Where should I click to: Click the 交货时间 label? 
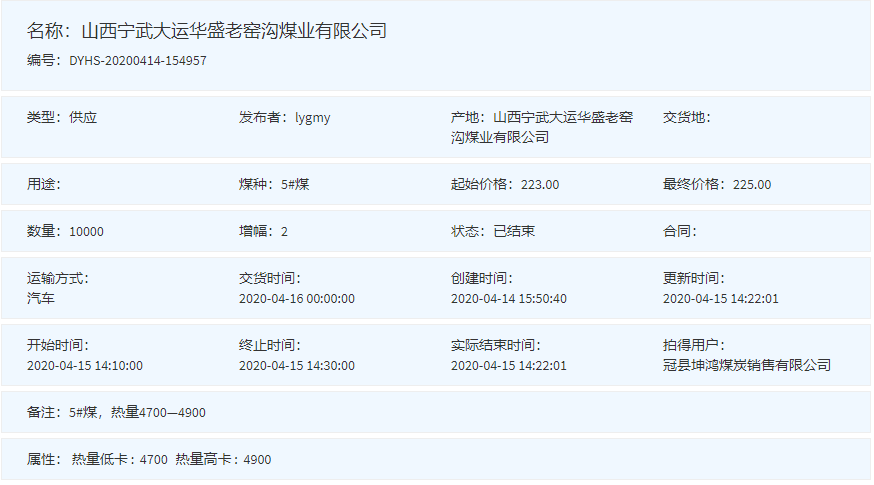(x=270, y=278)
